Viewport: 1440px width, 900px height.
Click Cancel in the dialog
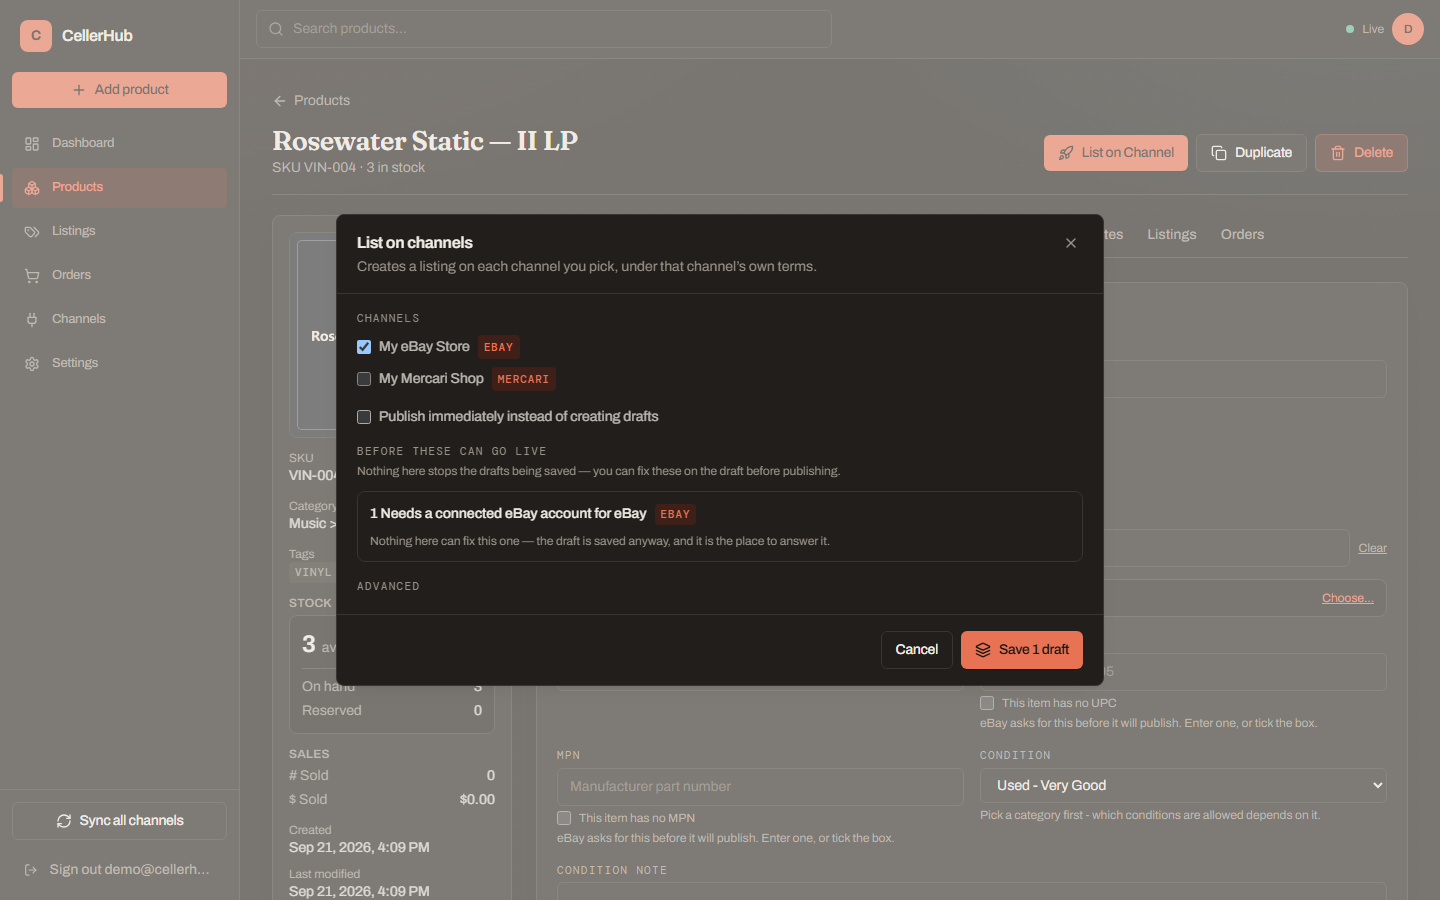(x=916, y=650)
